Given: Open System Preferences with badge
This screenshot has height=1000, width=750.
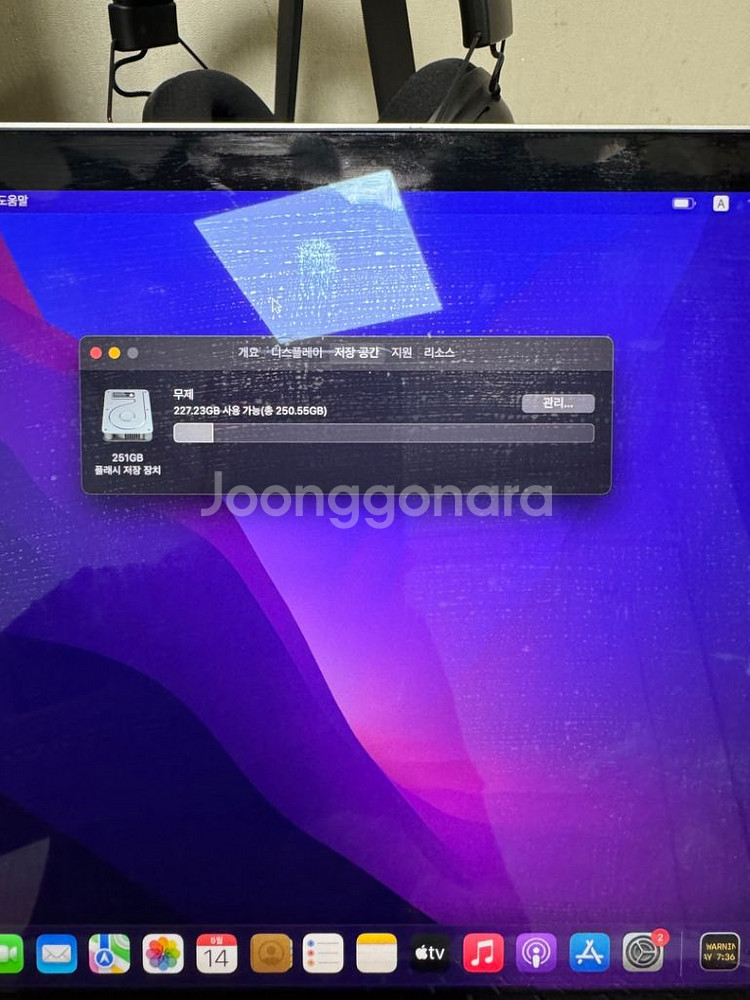Looking at the screenshot, I should click(x=643, y=953).
